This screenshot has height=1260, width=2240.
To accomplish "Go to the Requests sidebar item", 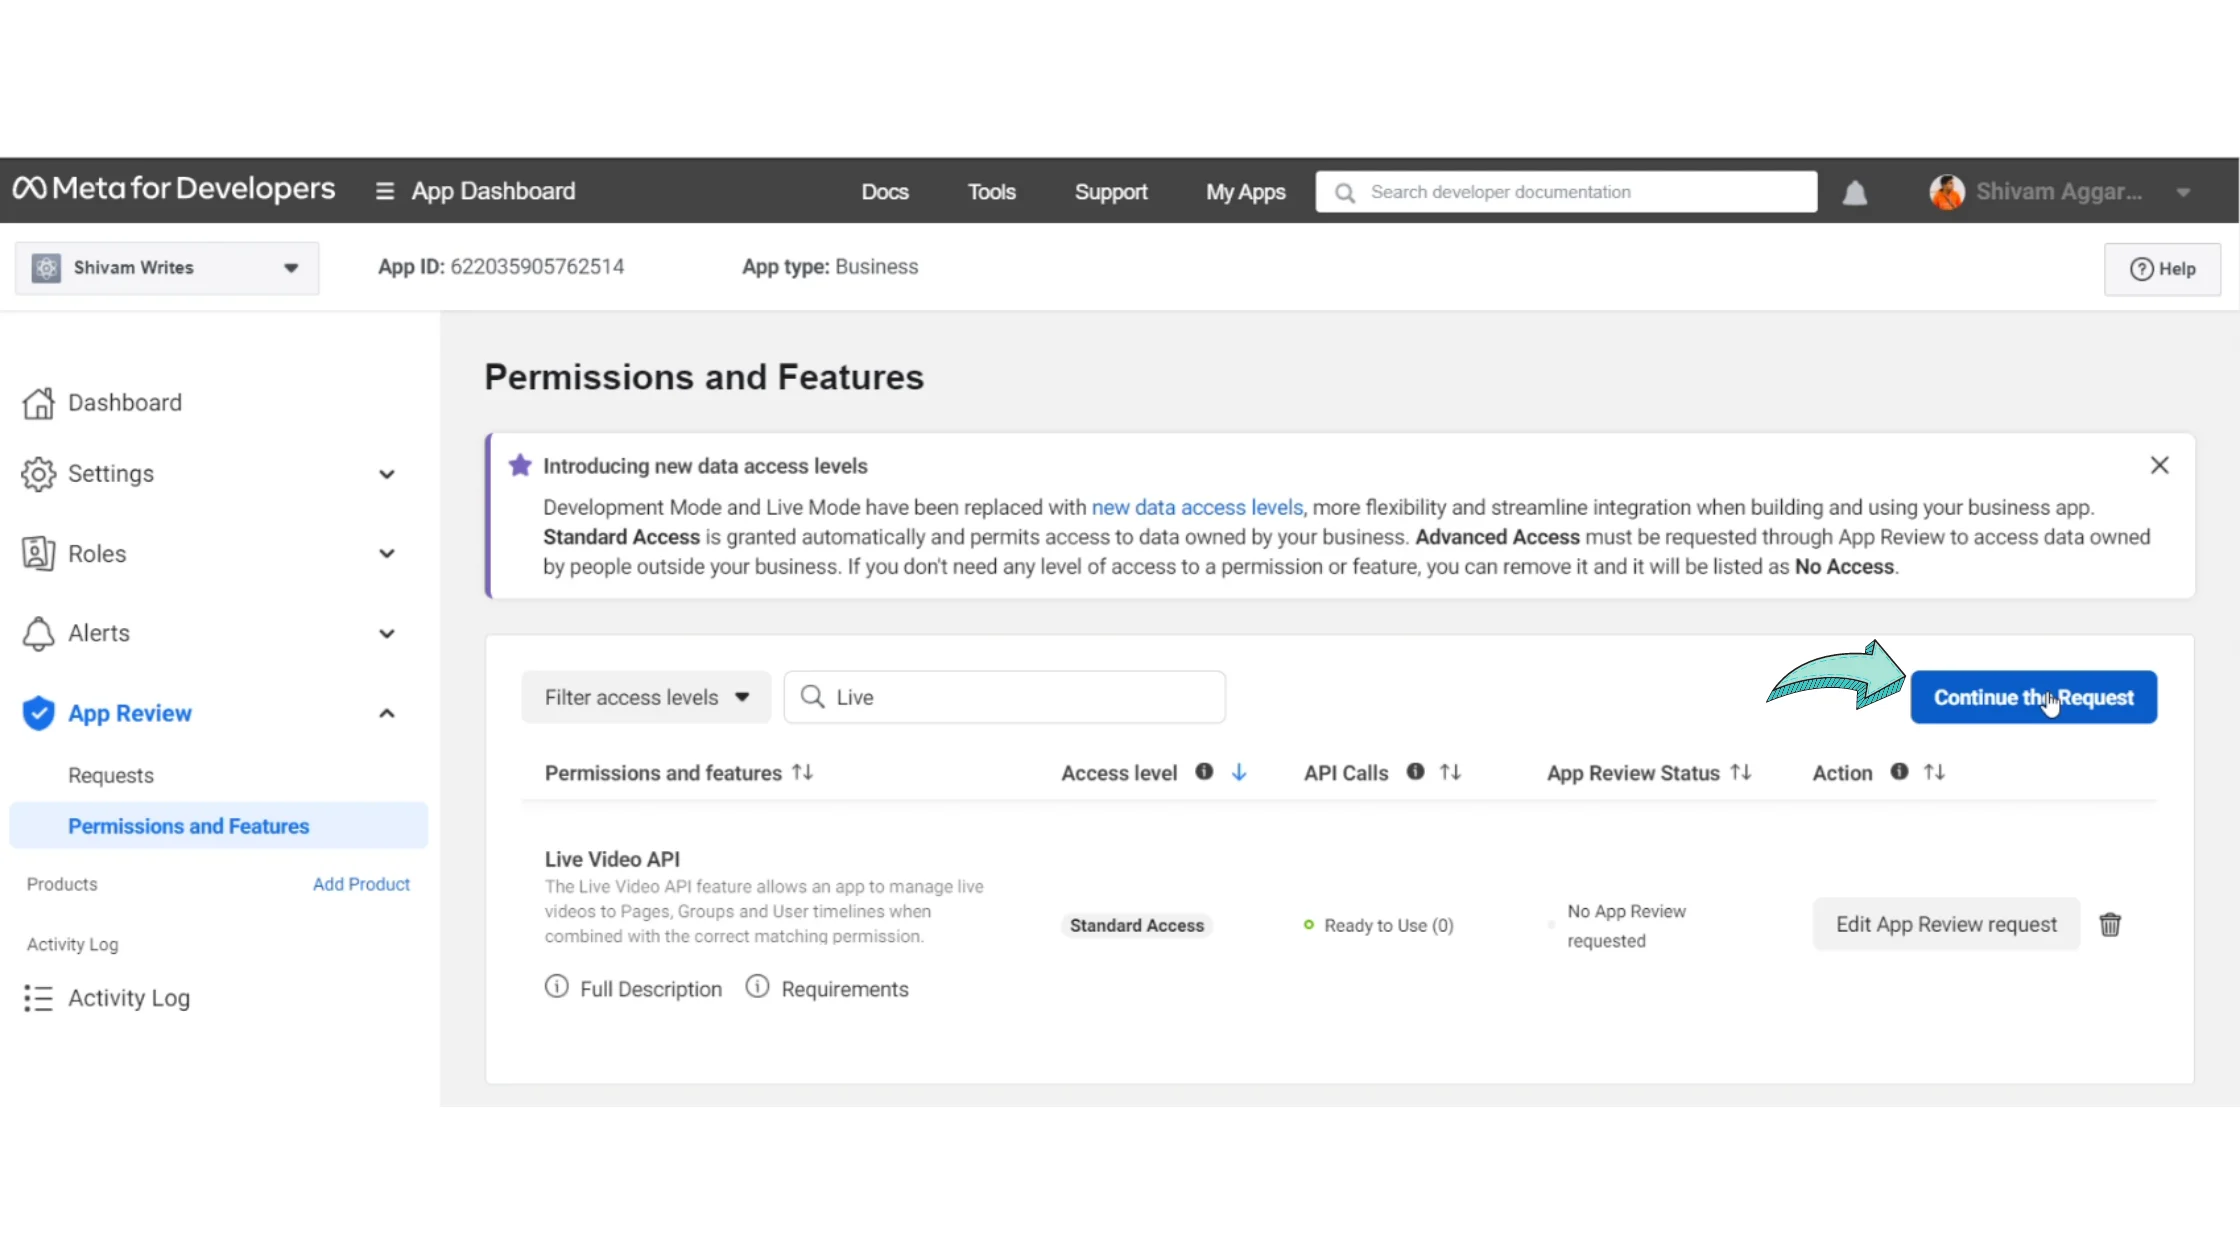I will tap(111, 775).
